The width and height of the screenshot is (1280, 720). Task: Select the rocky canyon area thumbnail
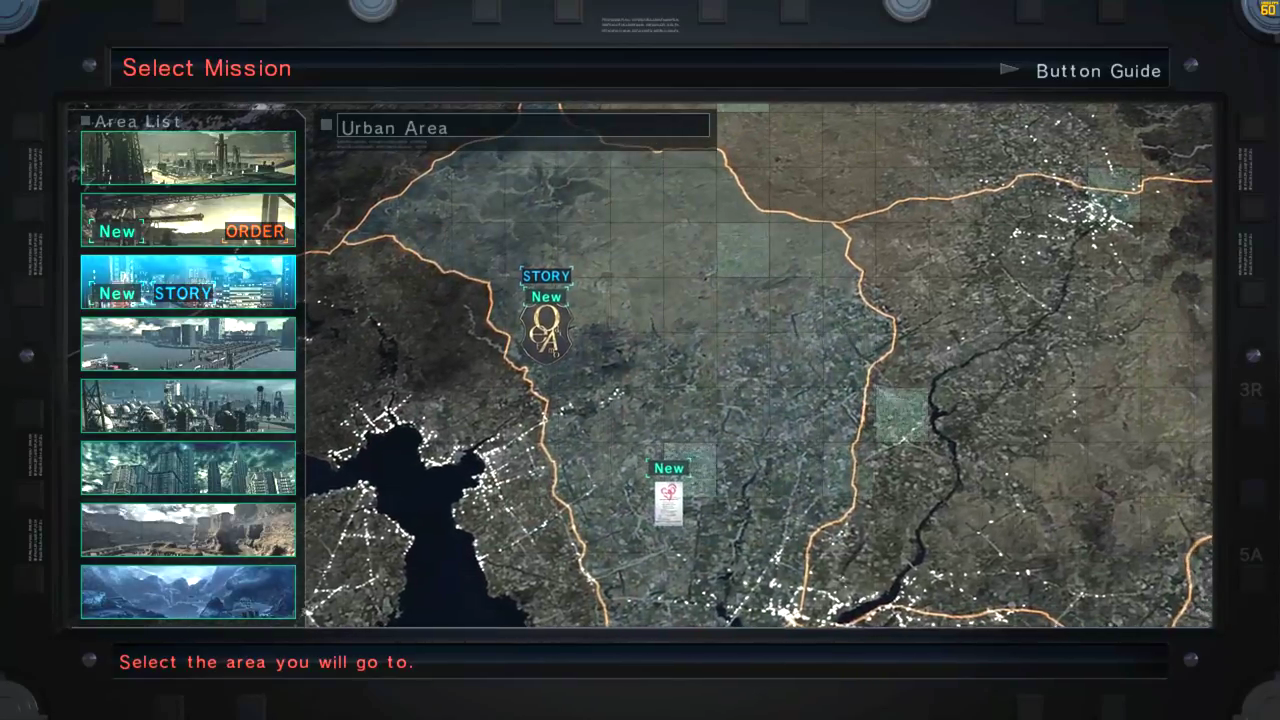coord(188,529)
